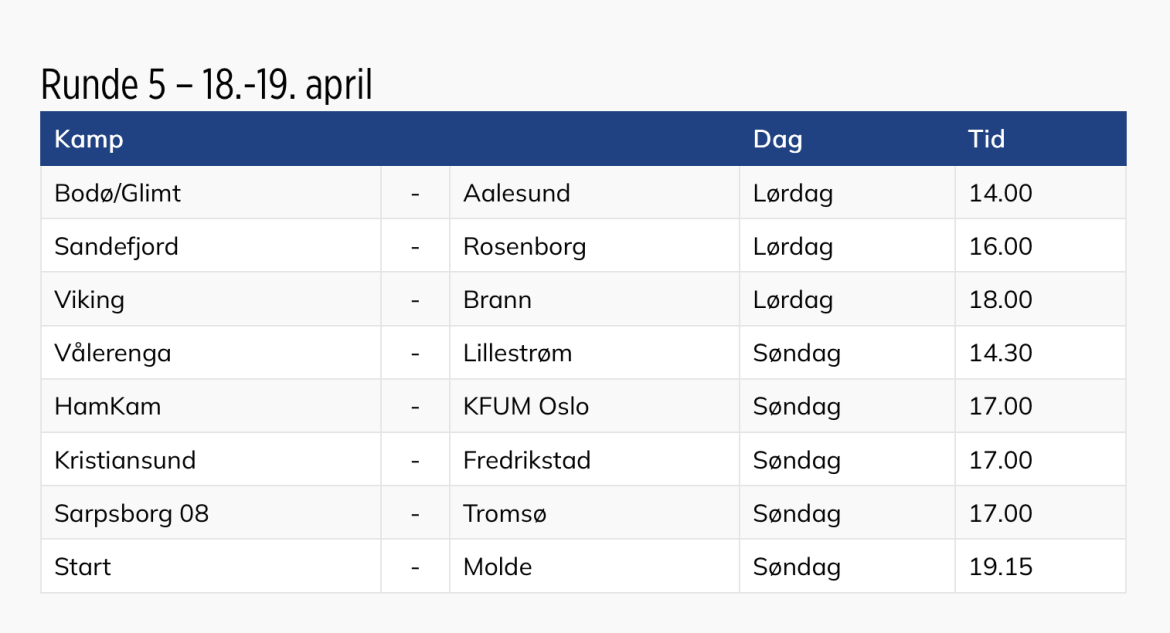
Task: Select the Bodø/Glimt team cell
Action: pos(118,193)
